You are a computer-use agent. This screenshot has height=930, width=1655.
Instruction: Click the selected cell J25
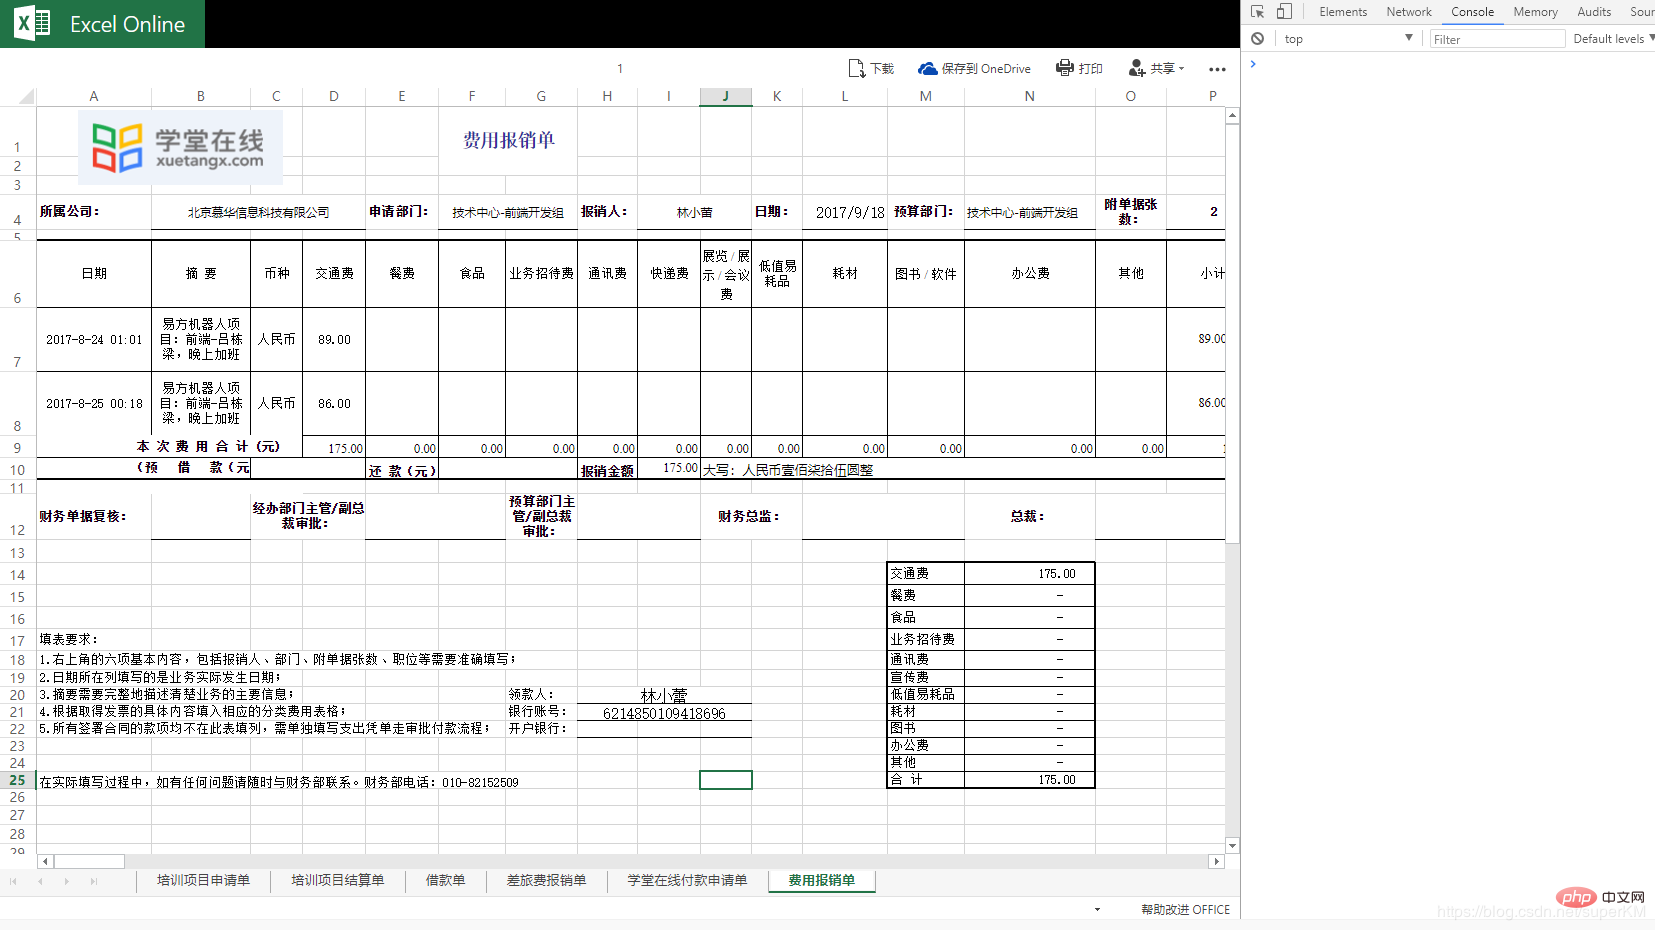tap(725, 780)
